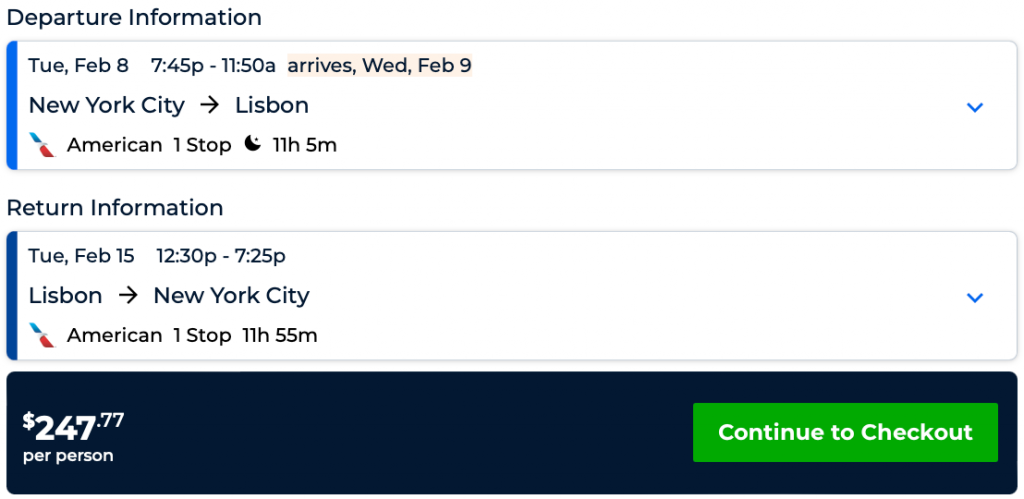Click the overnight moon icon

252,144
